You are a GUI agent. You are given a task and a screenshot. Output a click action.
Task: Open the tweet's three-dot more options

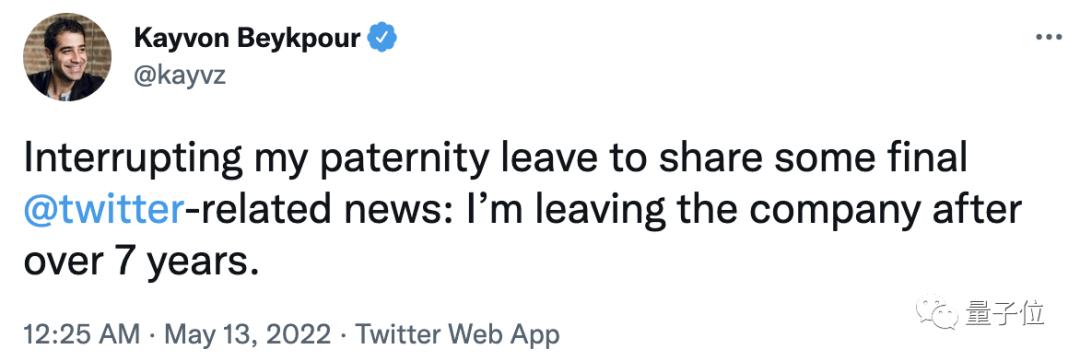click(1048, 37)
